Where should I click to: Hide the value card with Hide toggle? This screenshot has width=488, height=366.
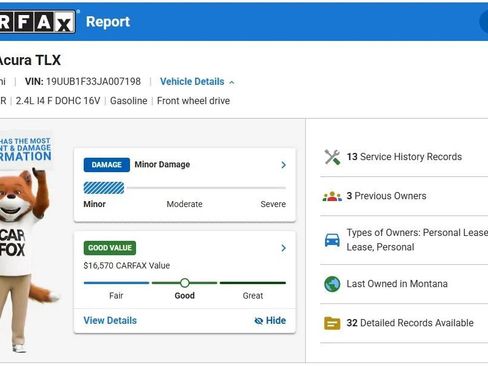click(270, 321)
